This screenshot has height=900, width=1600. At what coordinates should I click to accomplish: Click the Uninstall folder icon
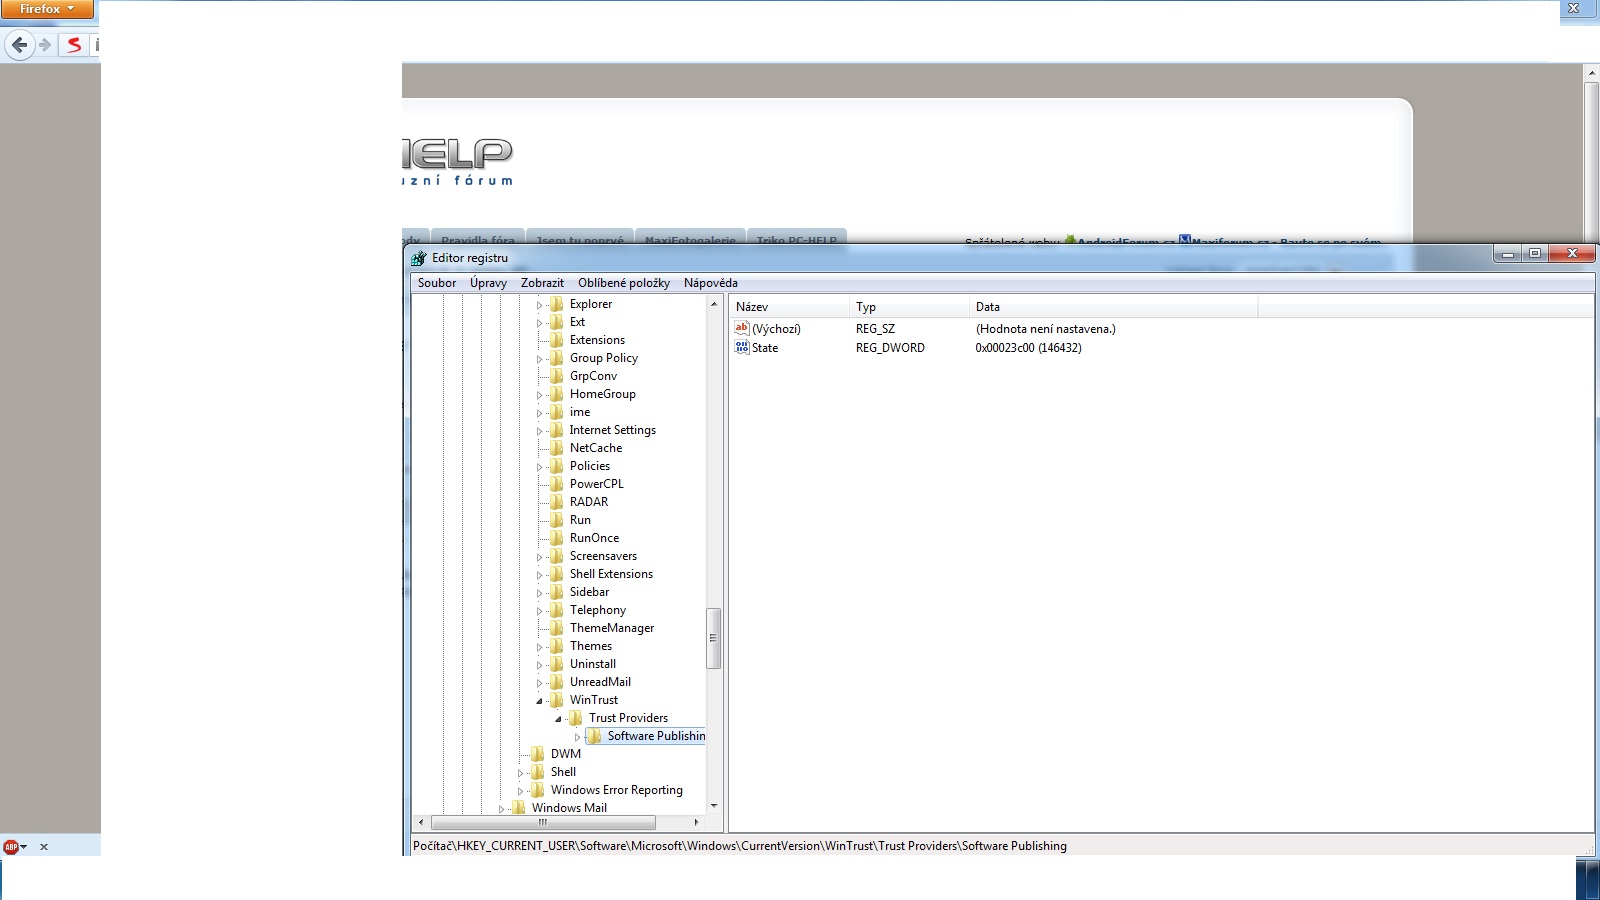point(557,664)
